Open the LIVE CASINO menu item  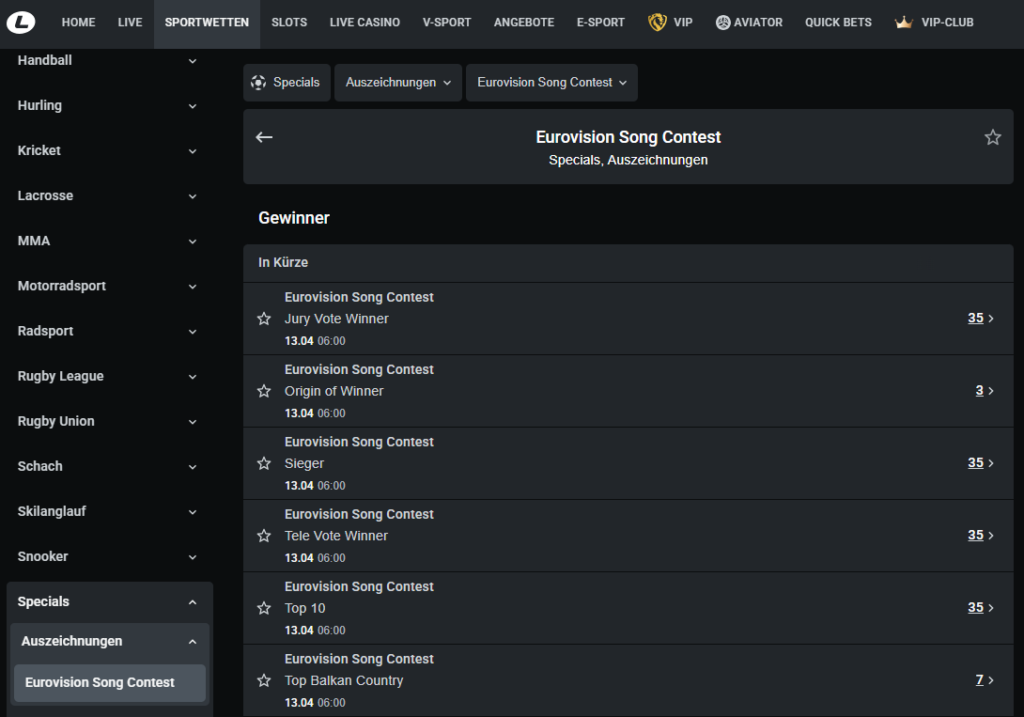364,22
